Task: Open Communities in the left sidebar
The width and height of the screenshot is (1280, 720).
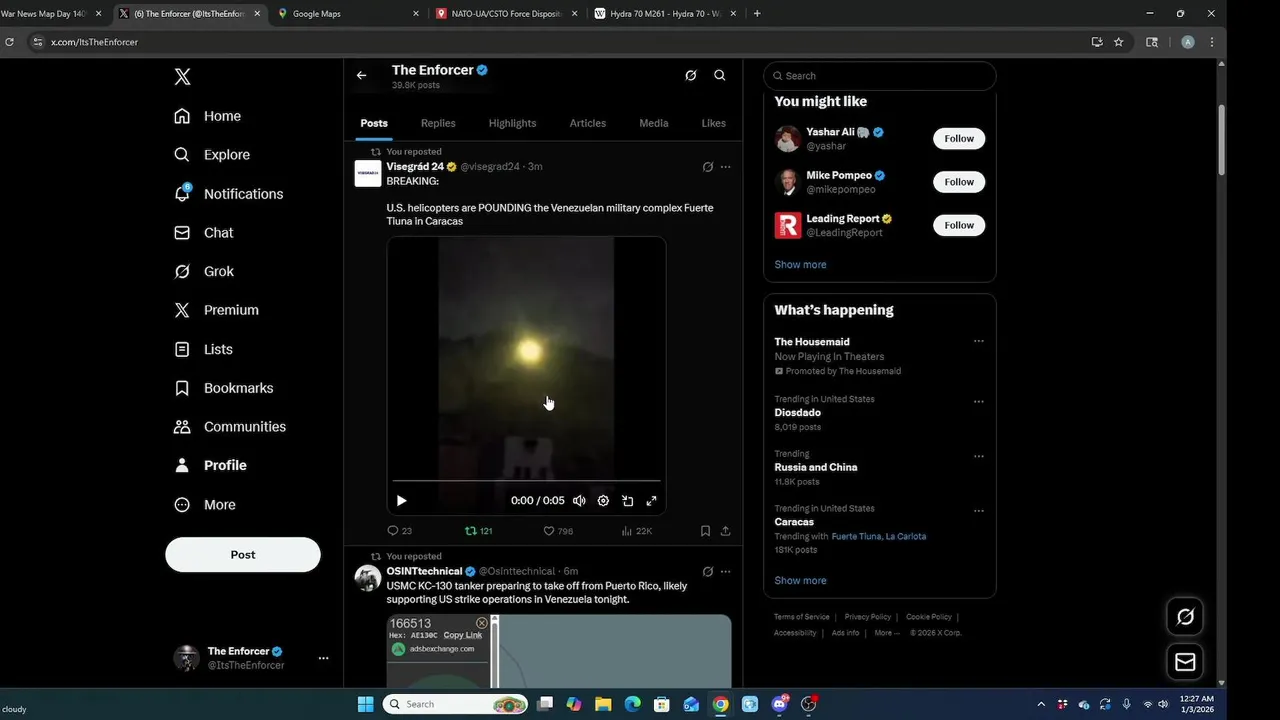Action: pyautogui.click(x=229, y=427)
